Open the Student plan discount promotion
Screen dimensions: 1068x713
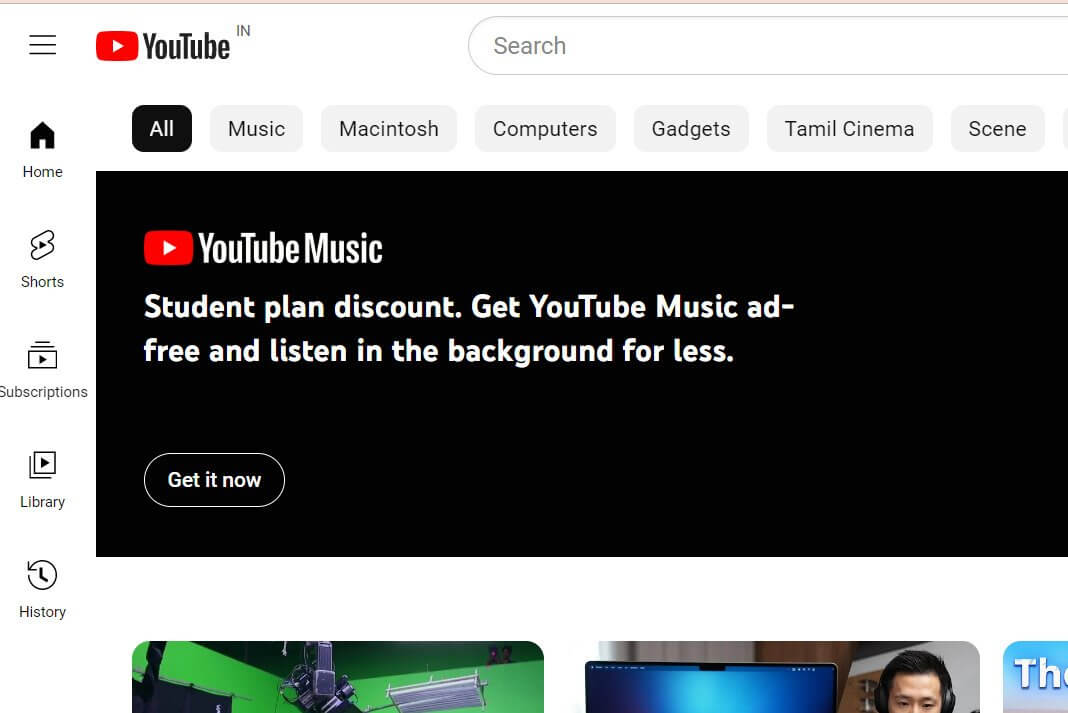(x=469, y=328)
